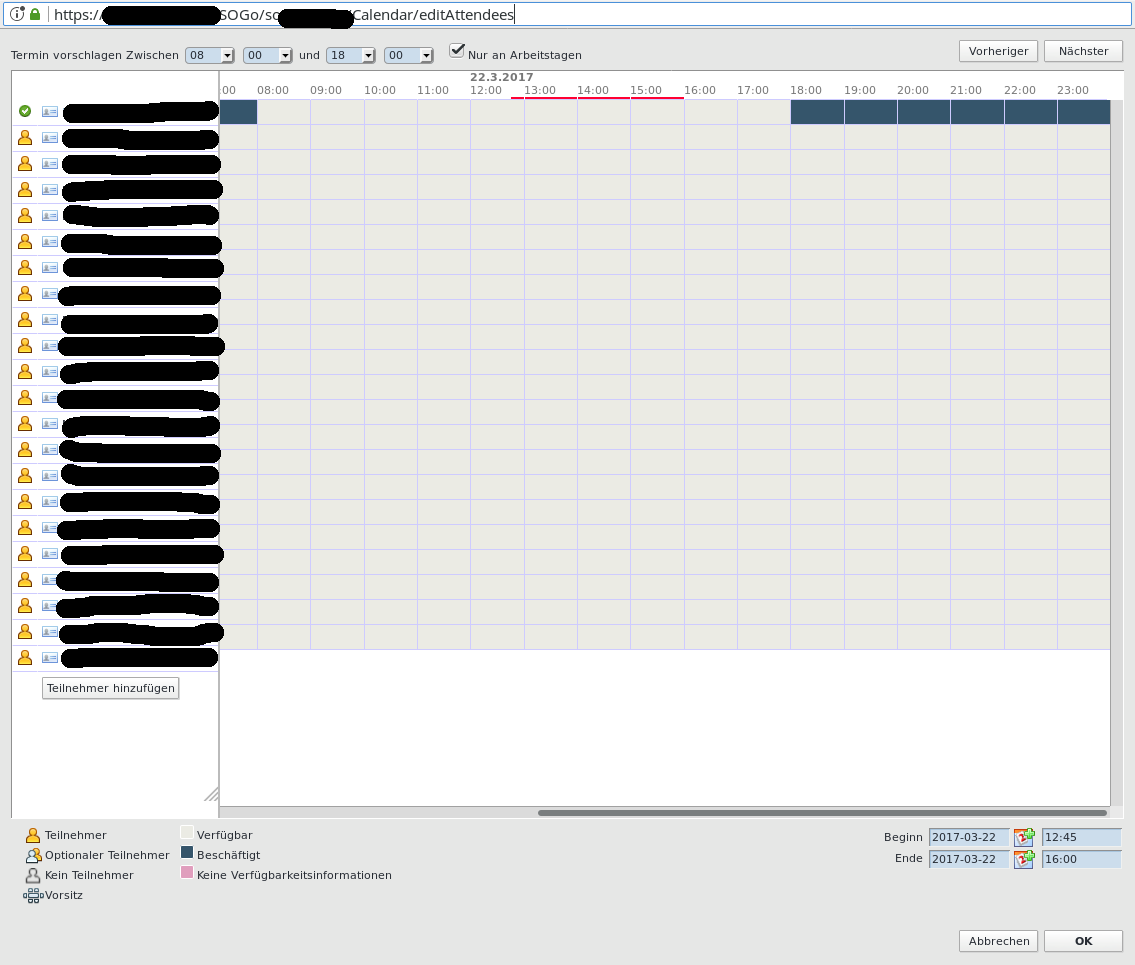Image resolution: width=1135 pixels, height=965 pixels.
Task: Click the site information icon in address bar
Action: (17, 14)
